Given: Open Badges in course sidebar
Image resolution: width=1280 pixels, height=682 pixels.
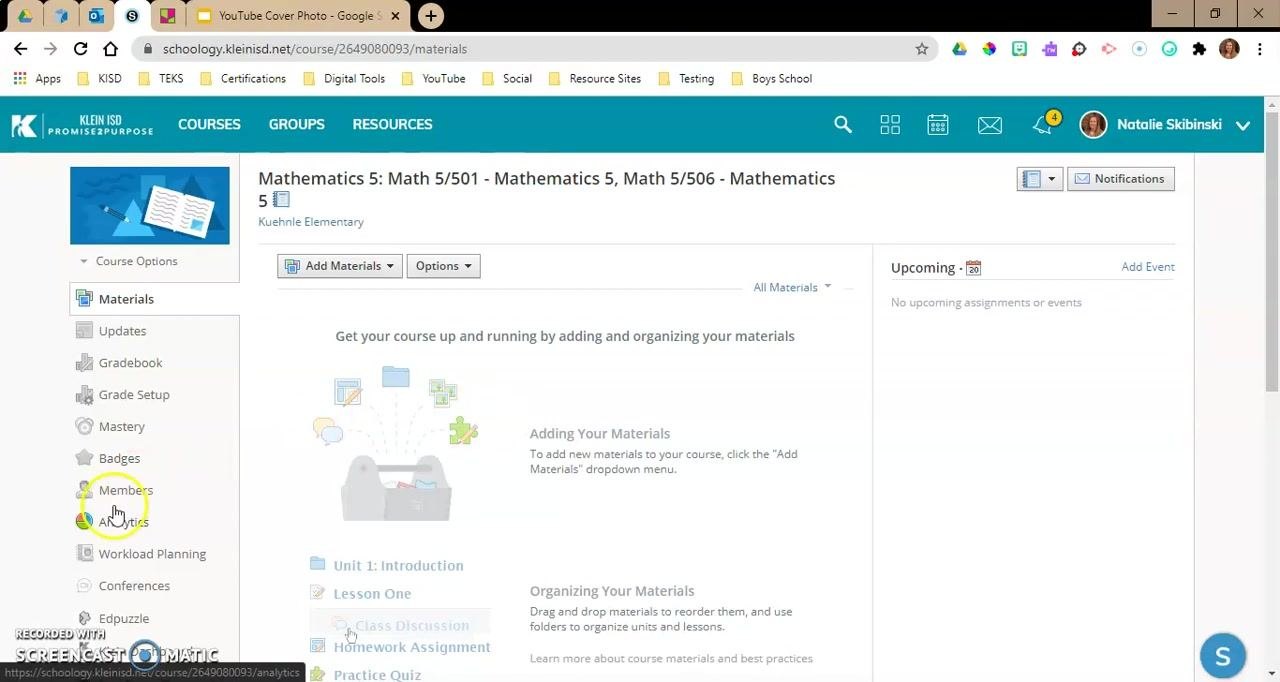Looking at the screenshot, I should tap(119, 458).
